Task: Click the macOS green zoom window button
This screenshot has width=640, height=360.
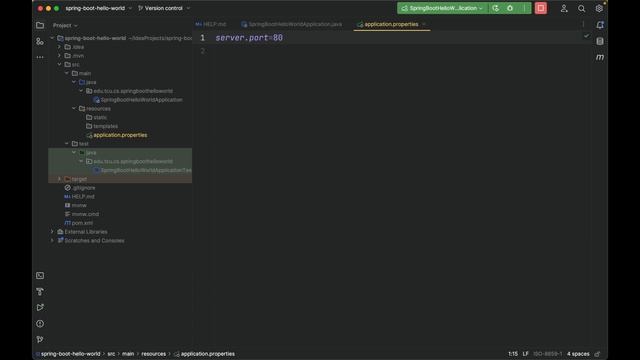Action: pyautogui.click(x=56, y=8)
